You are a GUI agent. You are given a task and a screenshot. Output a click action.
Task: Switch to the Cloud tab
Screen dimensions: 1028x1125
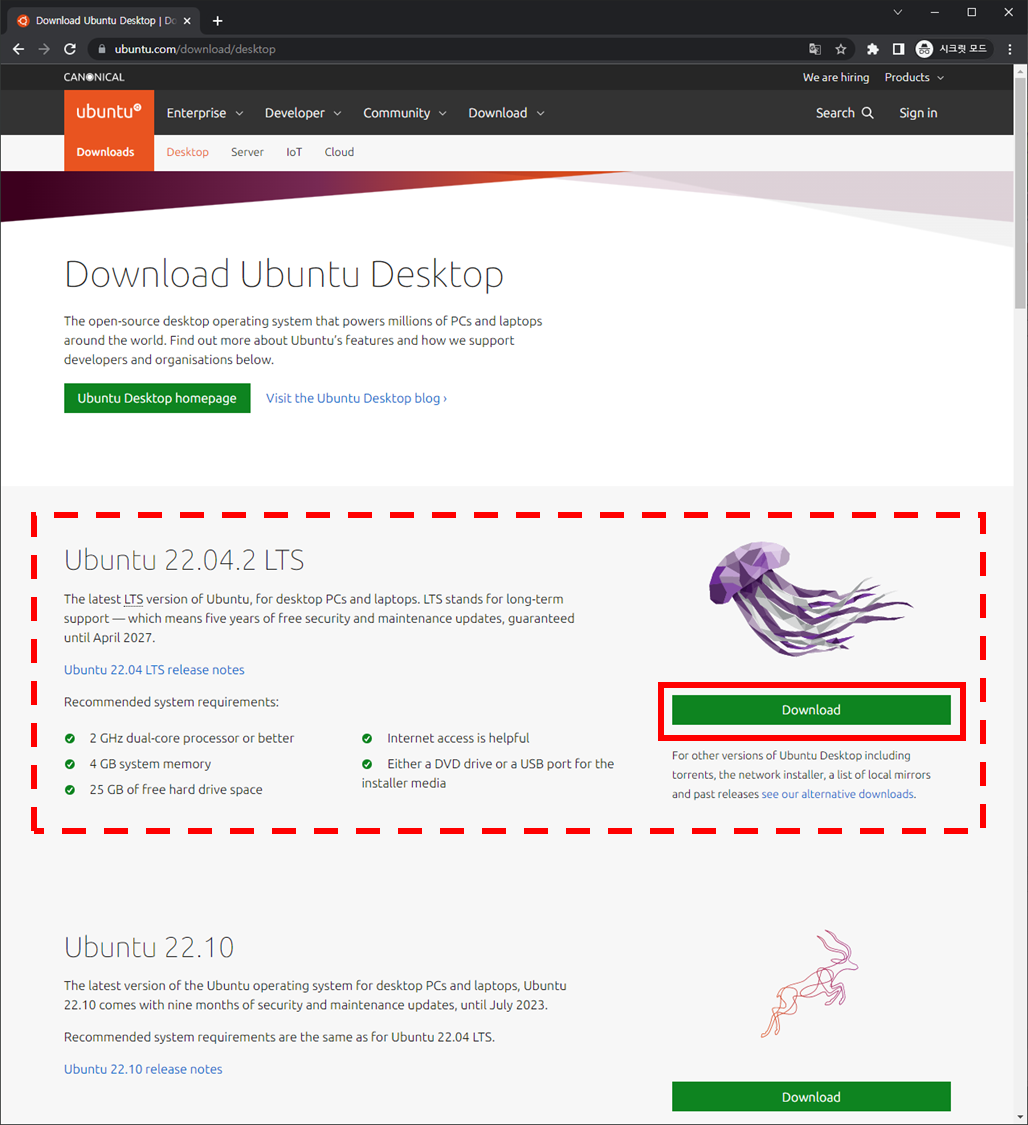tap(339, 152)
